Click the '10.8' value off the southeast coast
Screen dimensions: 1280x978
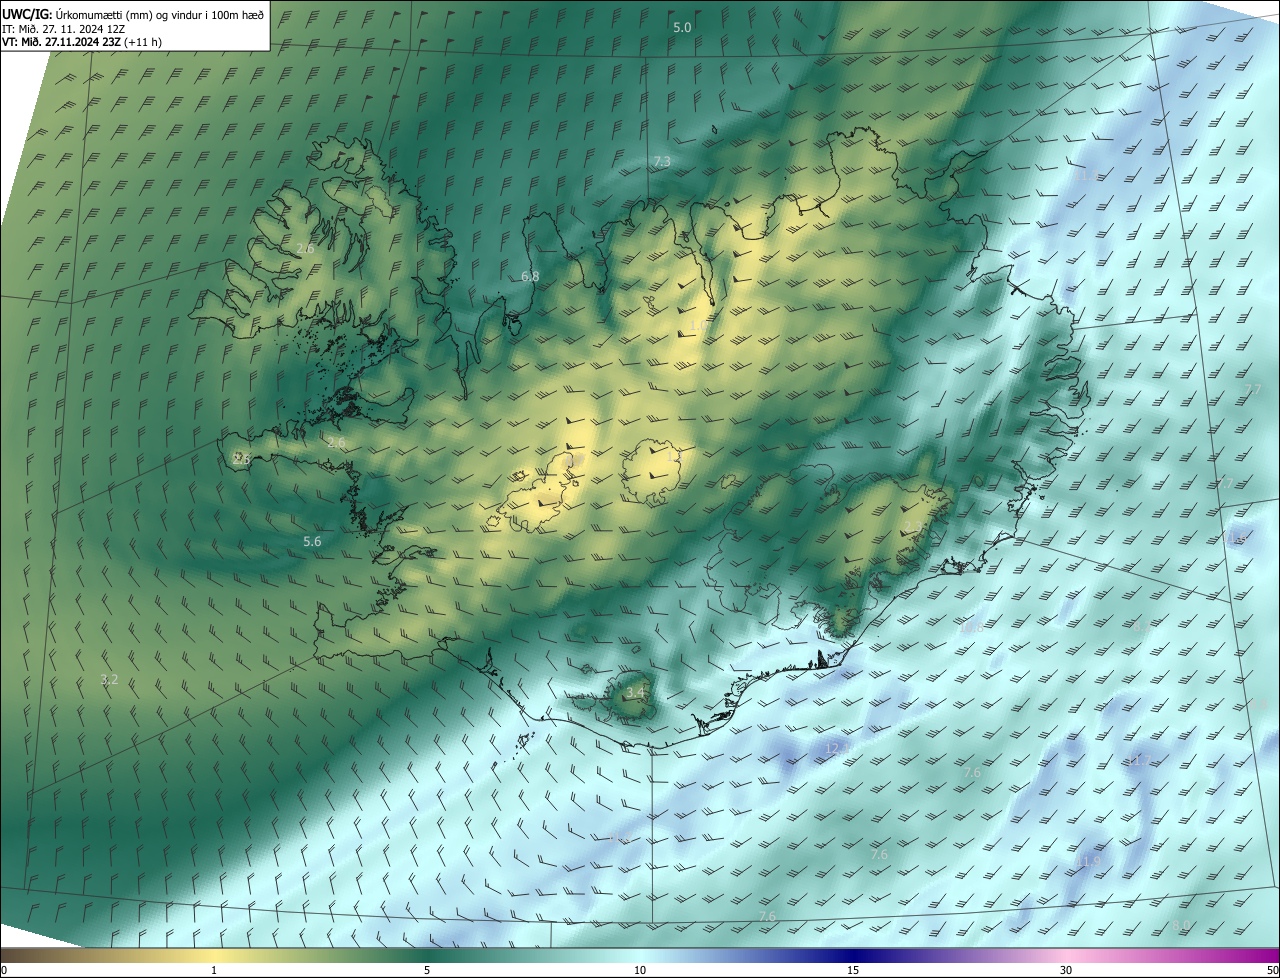click(971, 628)
